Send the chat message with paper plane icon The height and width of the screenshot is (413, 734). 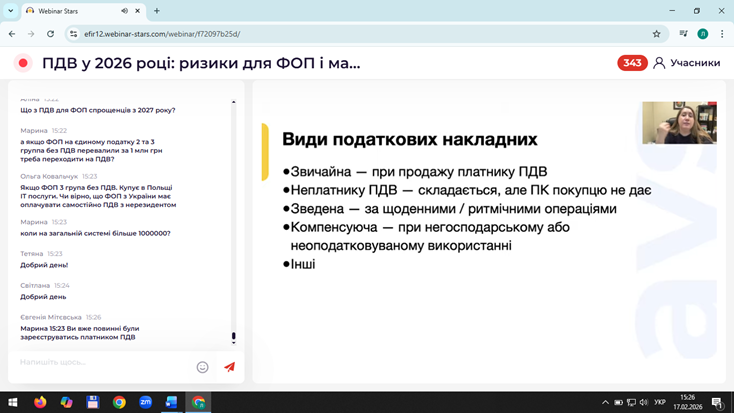[x=229, y=367]
